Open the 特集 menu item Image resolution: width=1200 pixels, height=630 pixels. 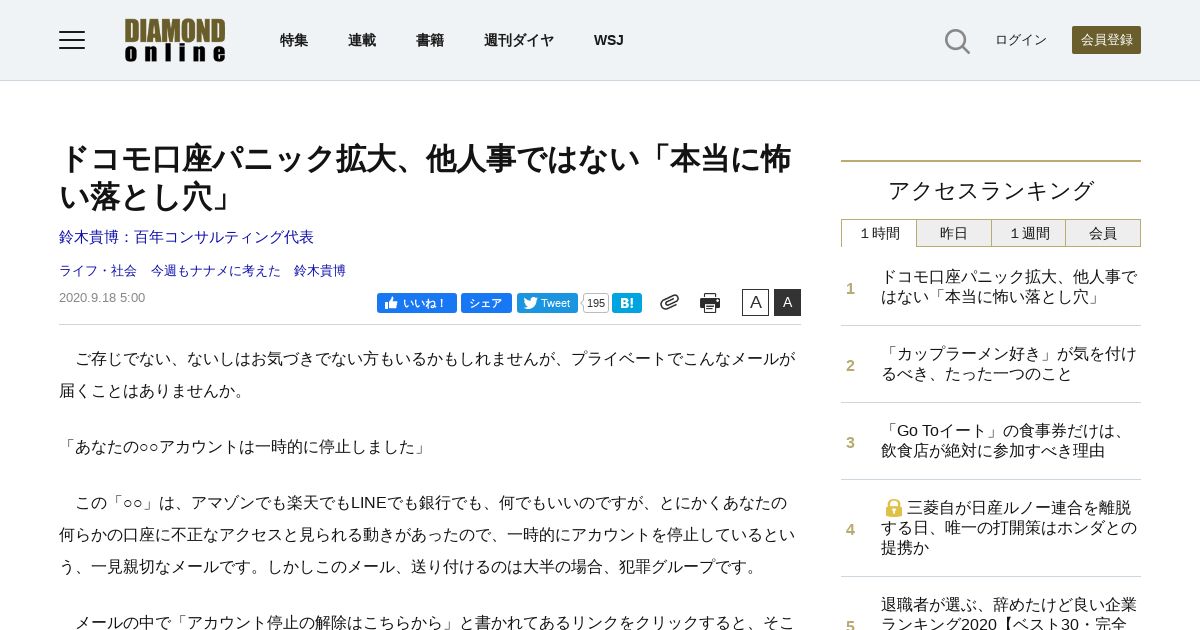[x=294, y=40]
